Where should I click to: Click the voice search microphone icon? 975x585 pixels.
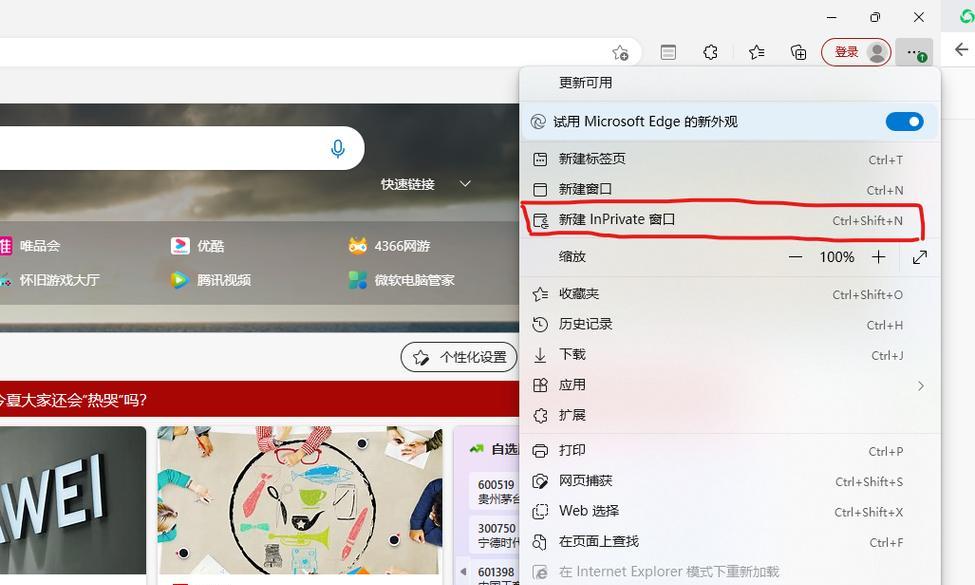pyautogui.click(x=338, y=149)
